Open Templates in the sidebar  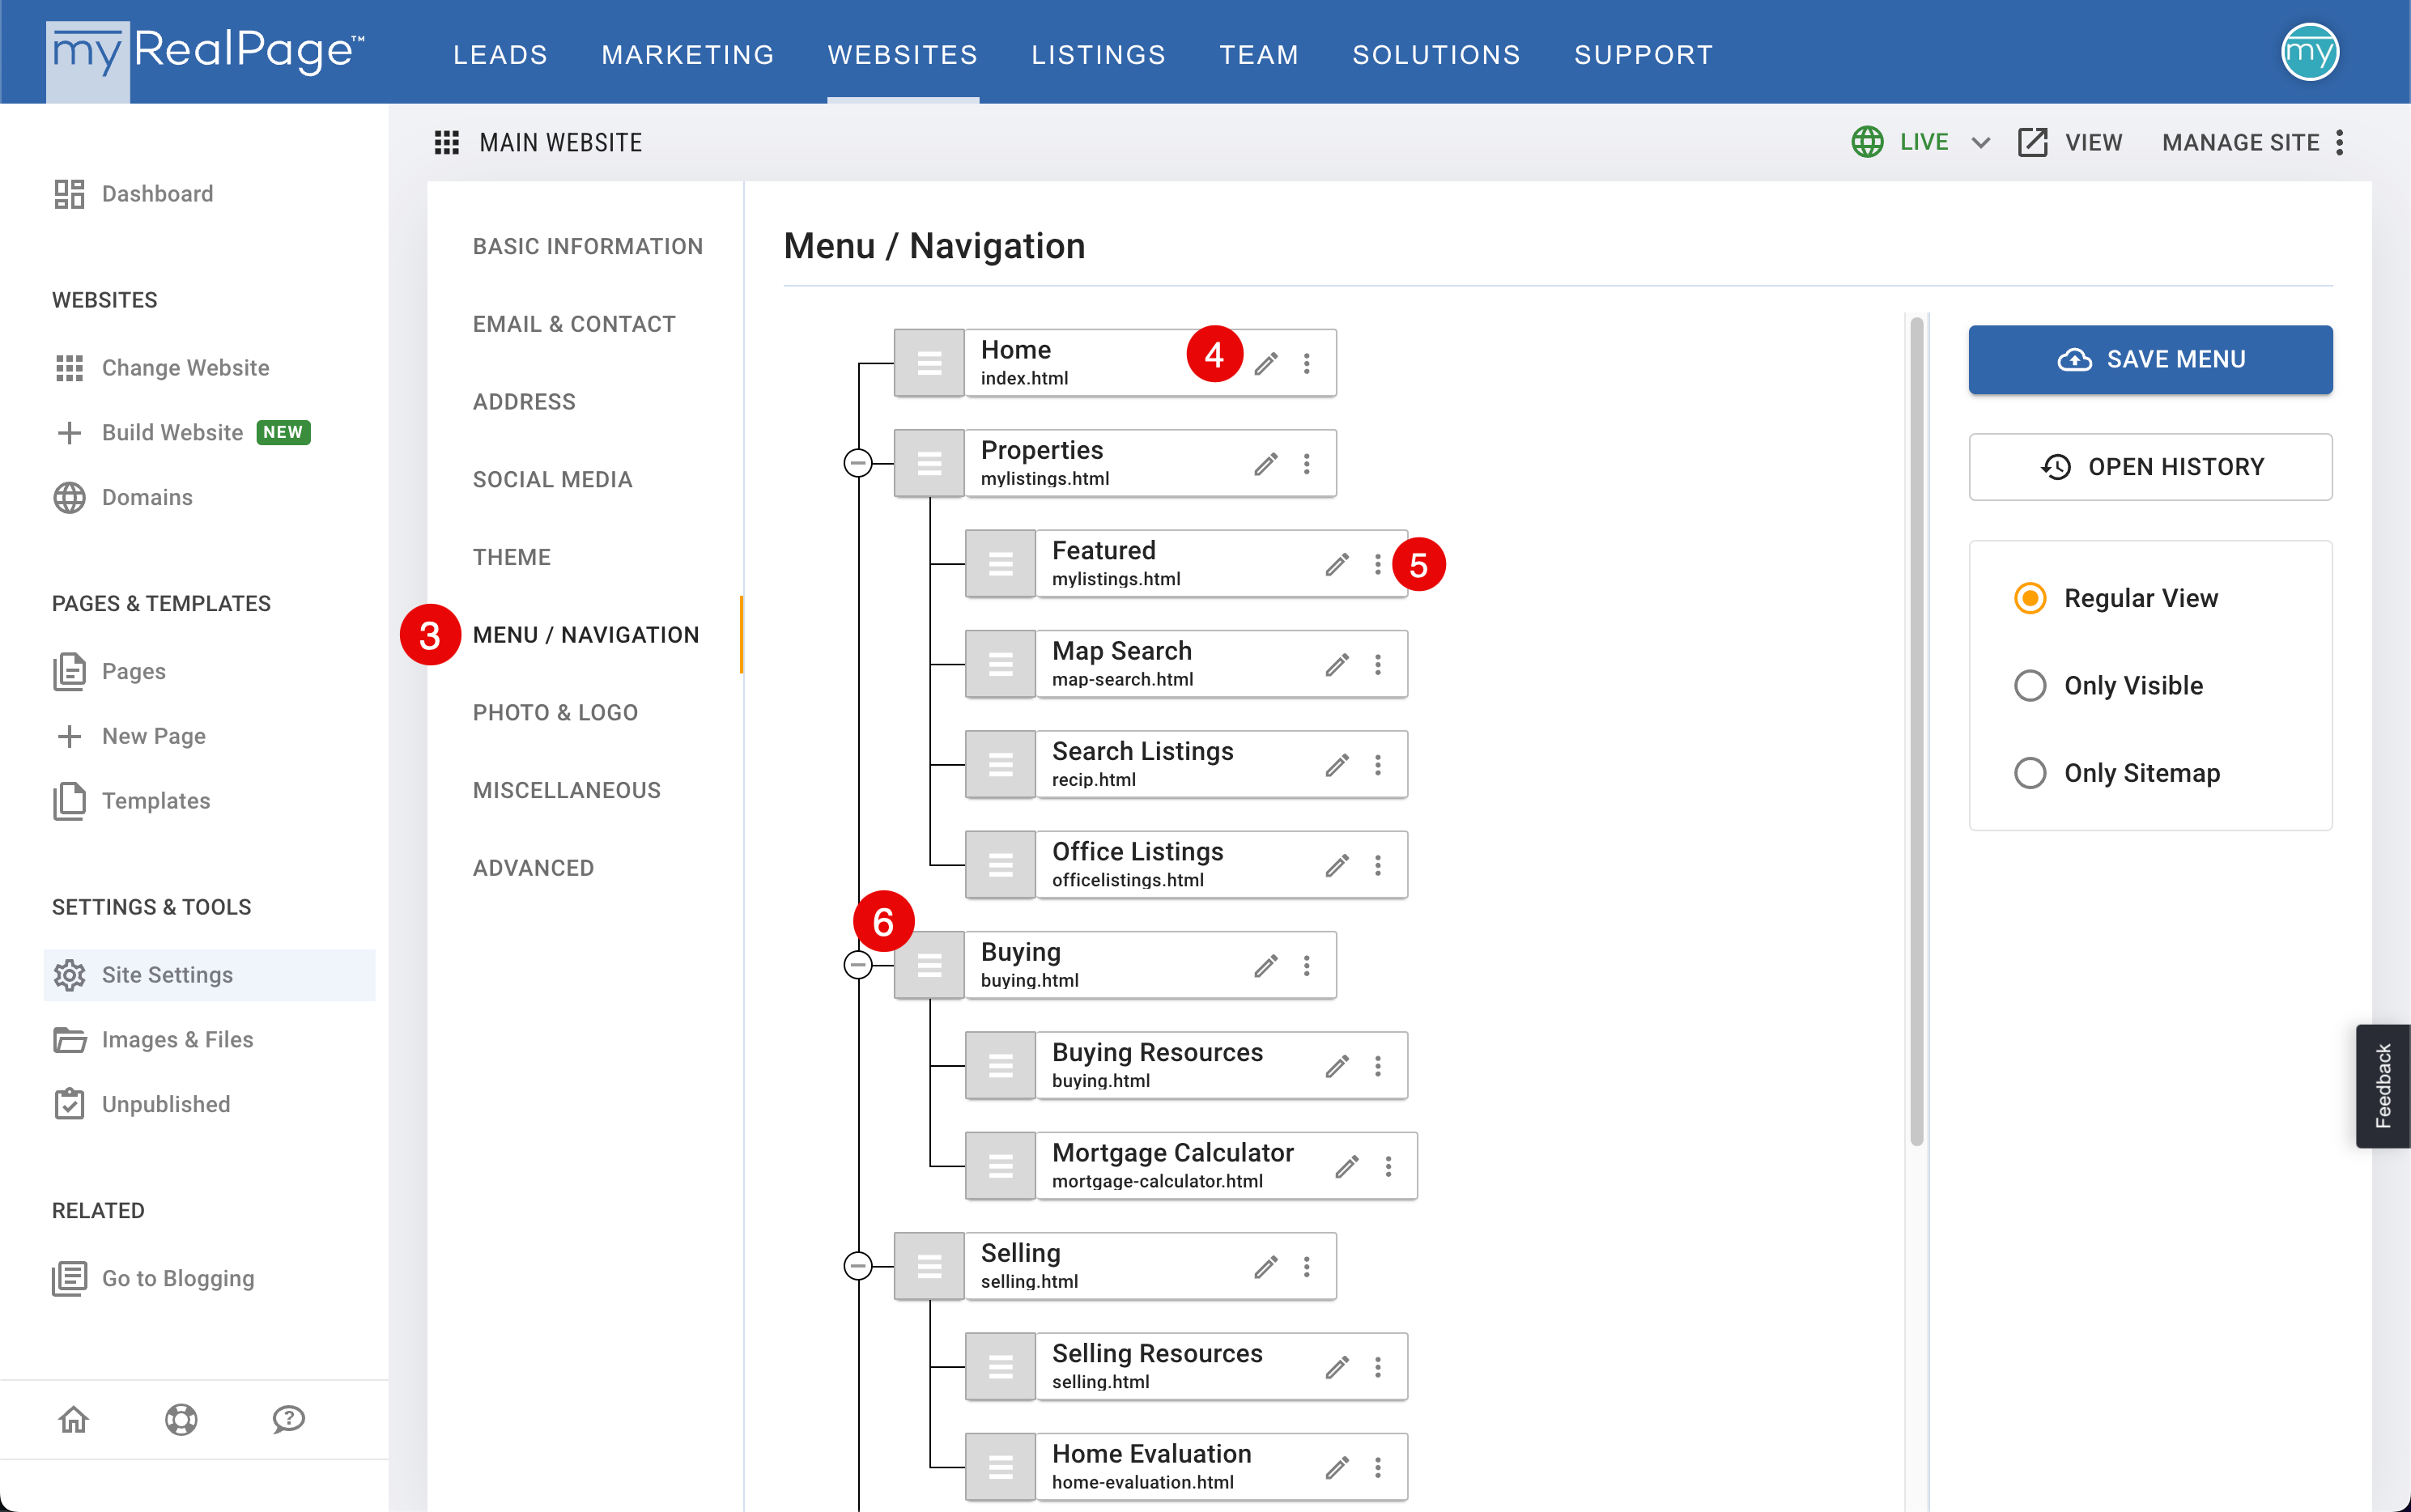(131, 801)
